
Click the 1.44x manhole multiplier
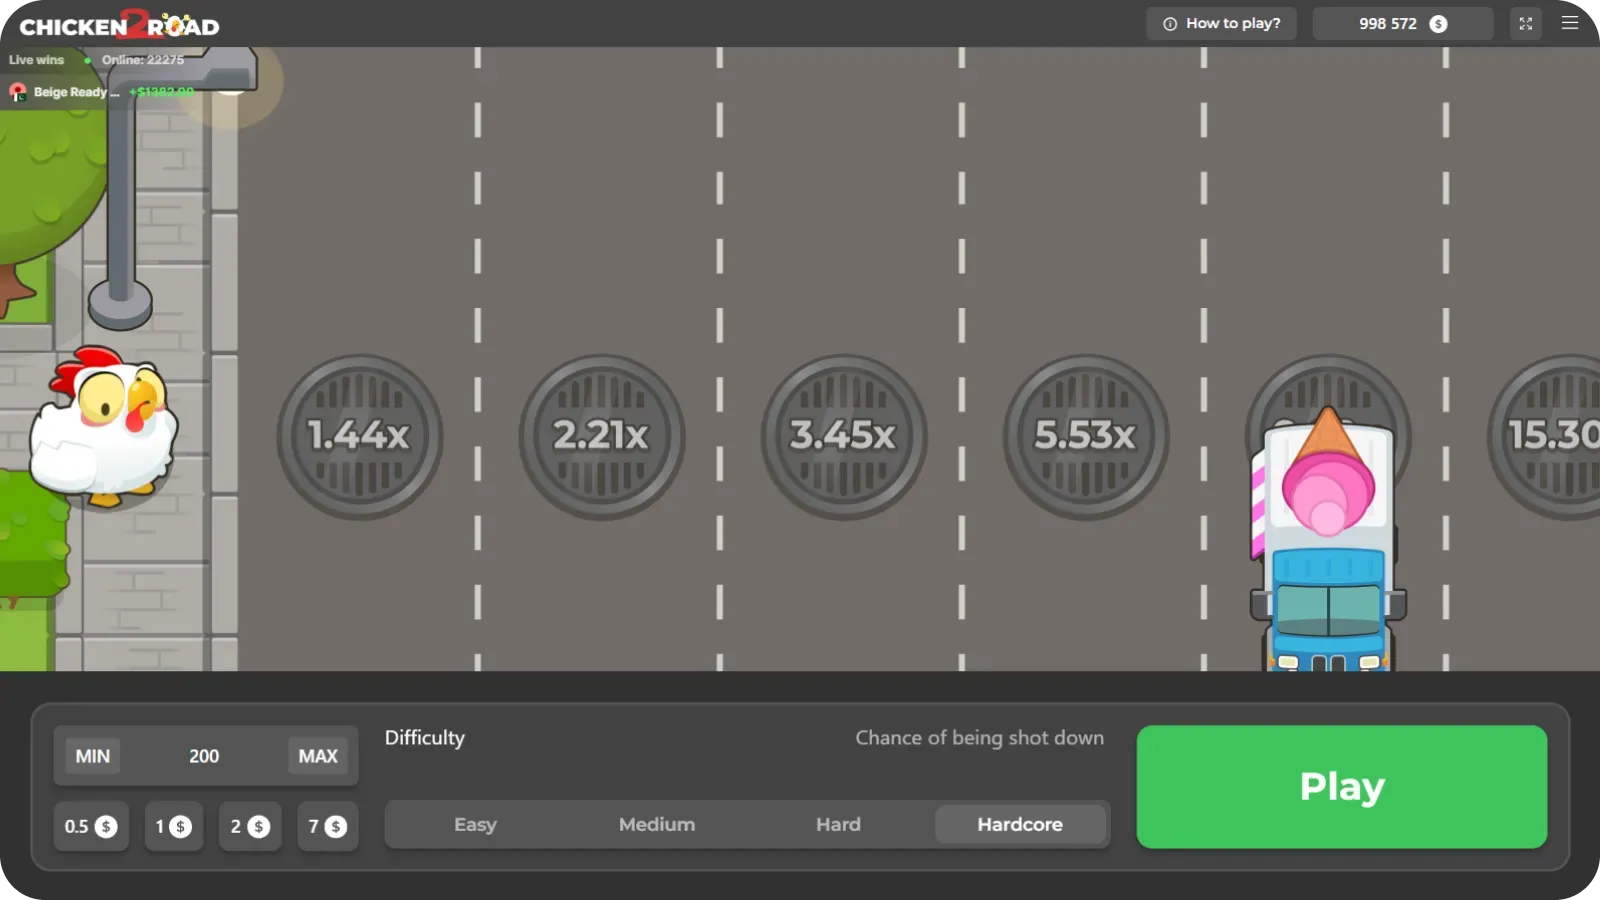(x=359, y=436)
